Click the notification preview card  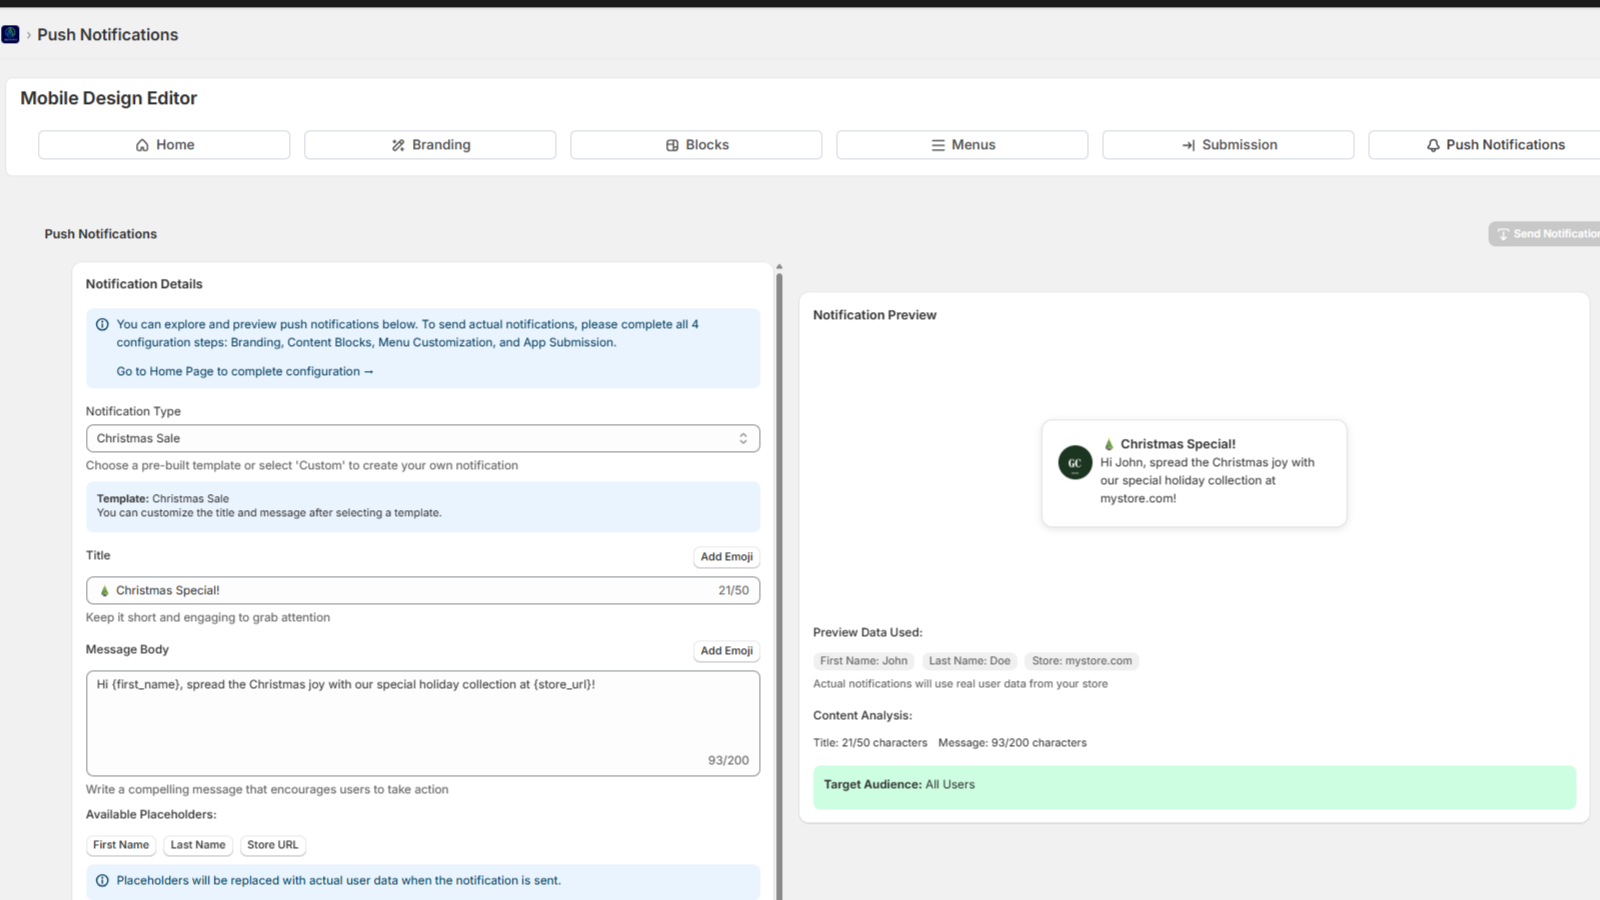click(x=1194, y=473)
